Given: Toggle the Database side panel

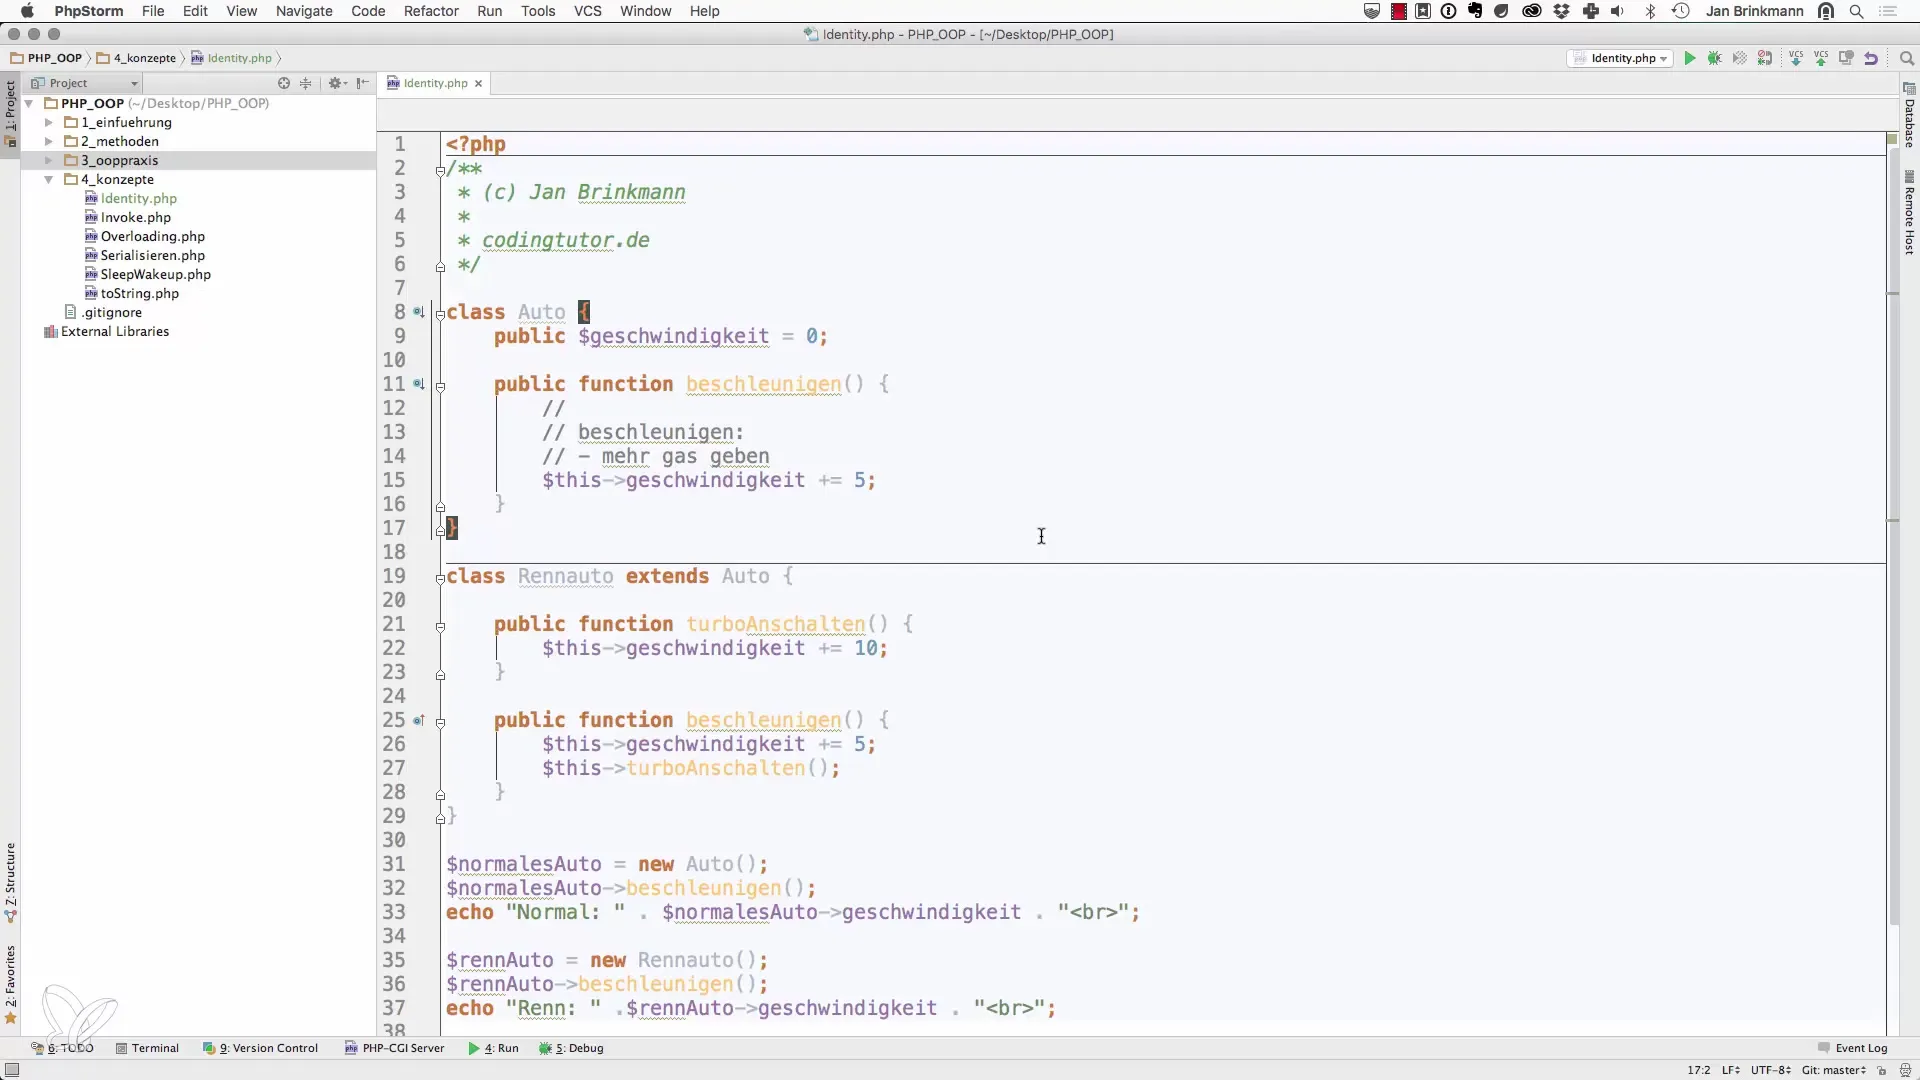Looking at the screenshot, I should (1909, 115).
